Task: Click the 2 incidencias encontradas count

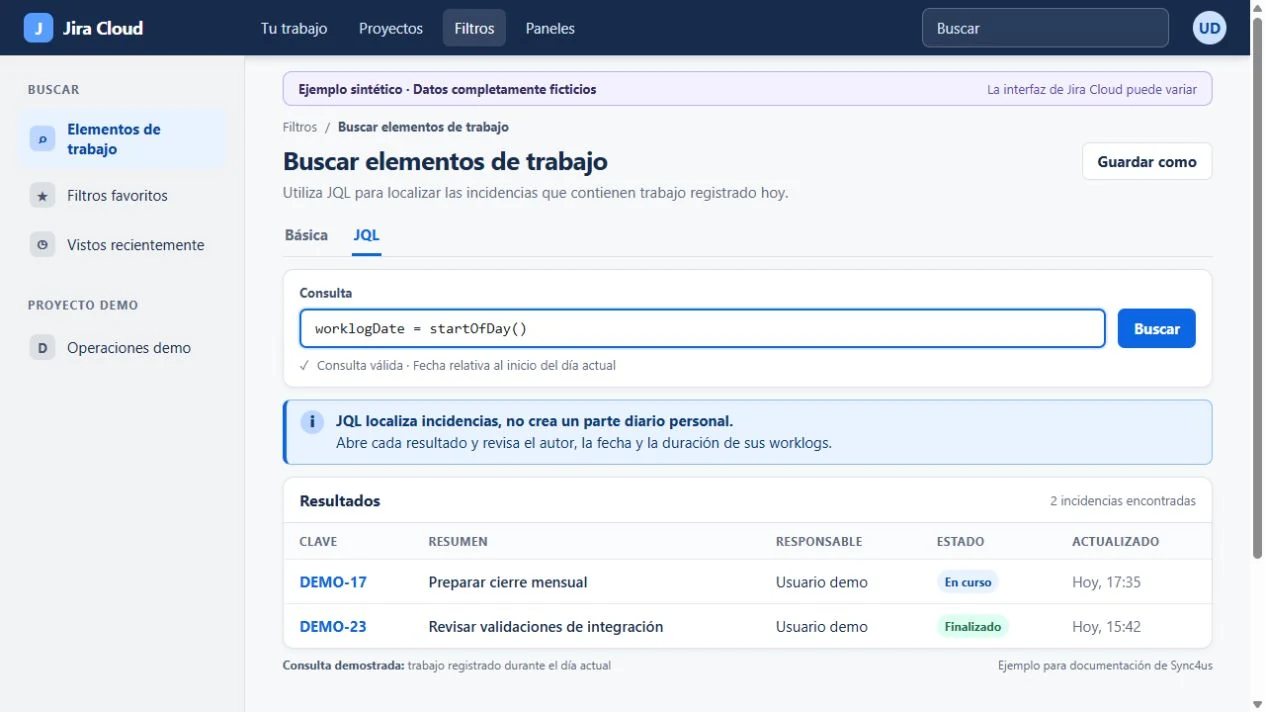Action: click(1122, 501)
